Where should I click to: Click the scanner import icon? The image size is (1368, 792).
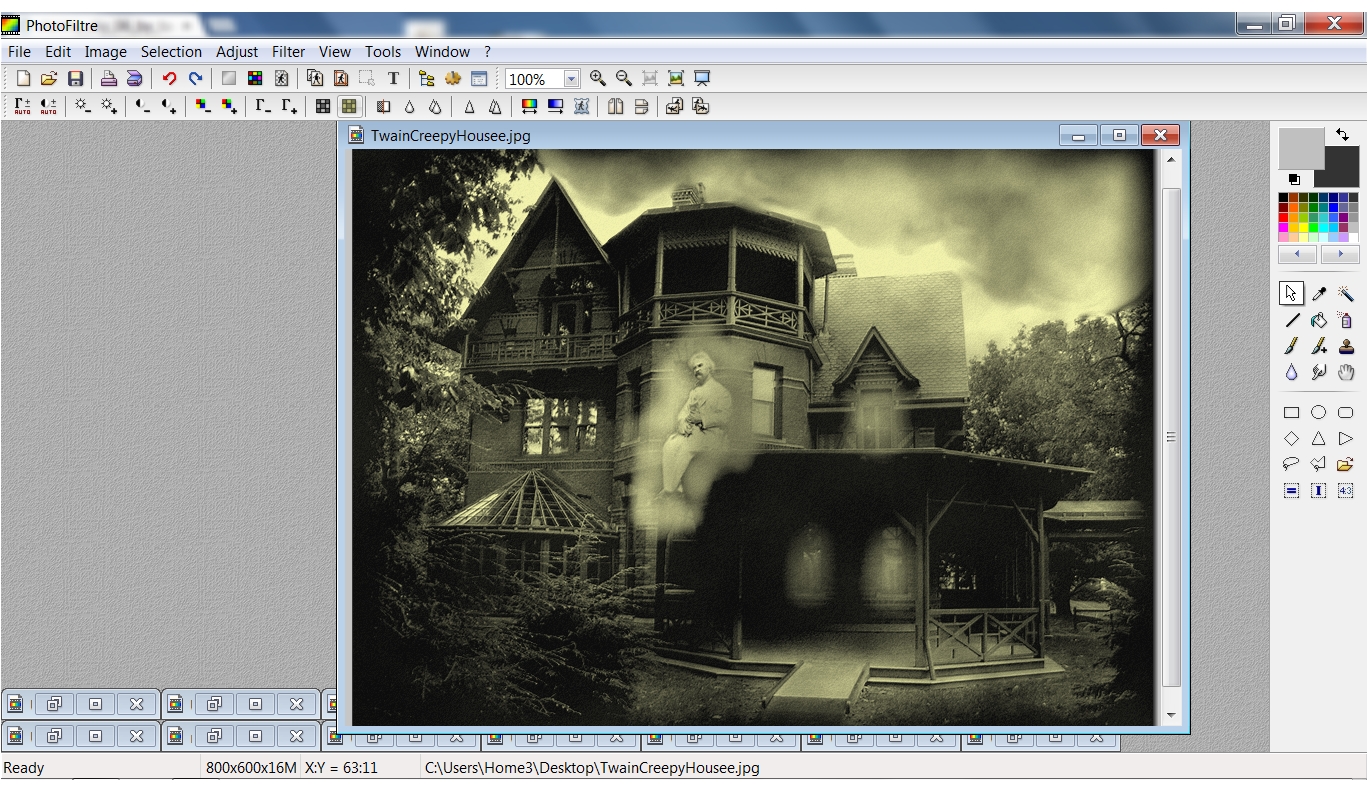pos(134,79)
